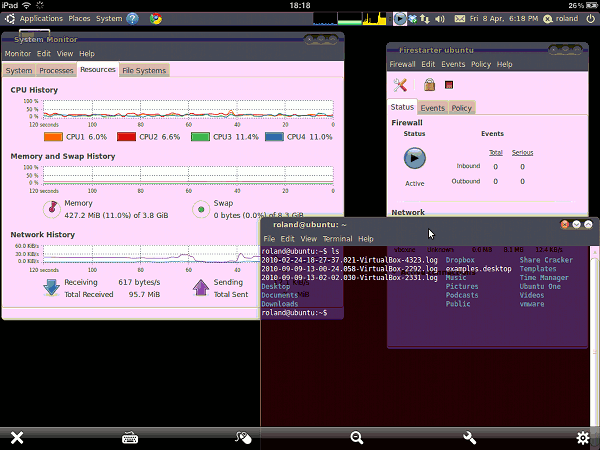Open the Terminal menu in terminal window
The height and width of the screenshot is (450, 600).
pyautogui.click(x=337, y=239)
